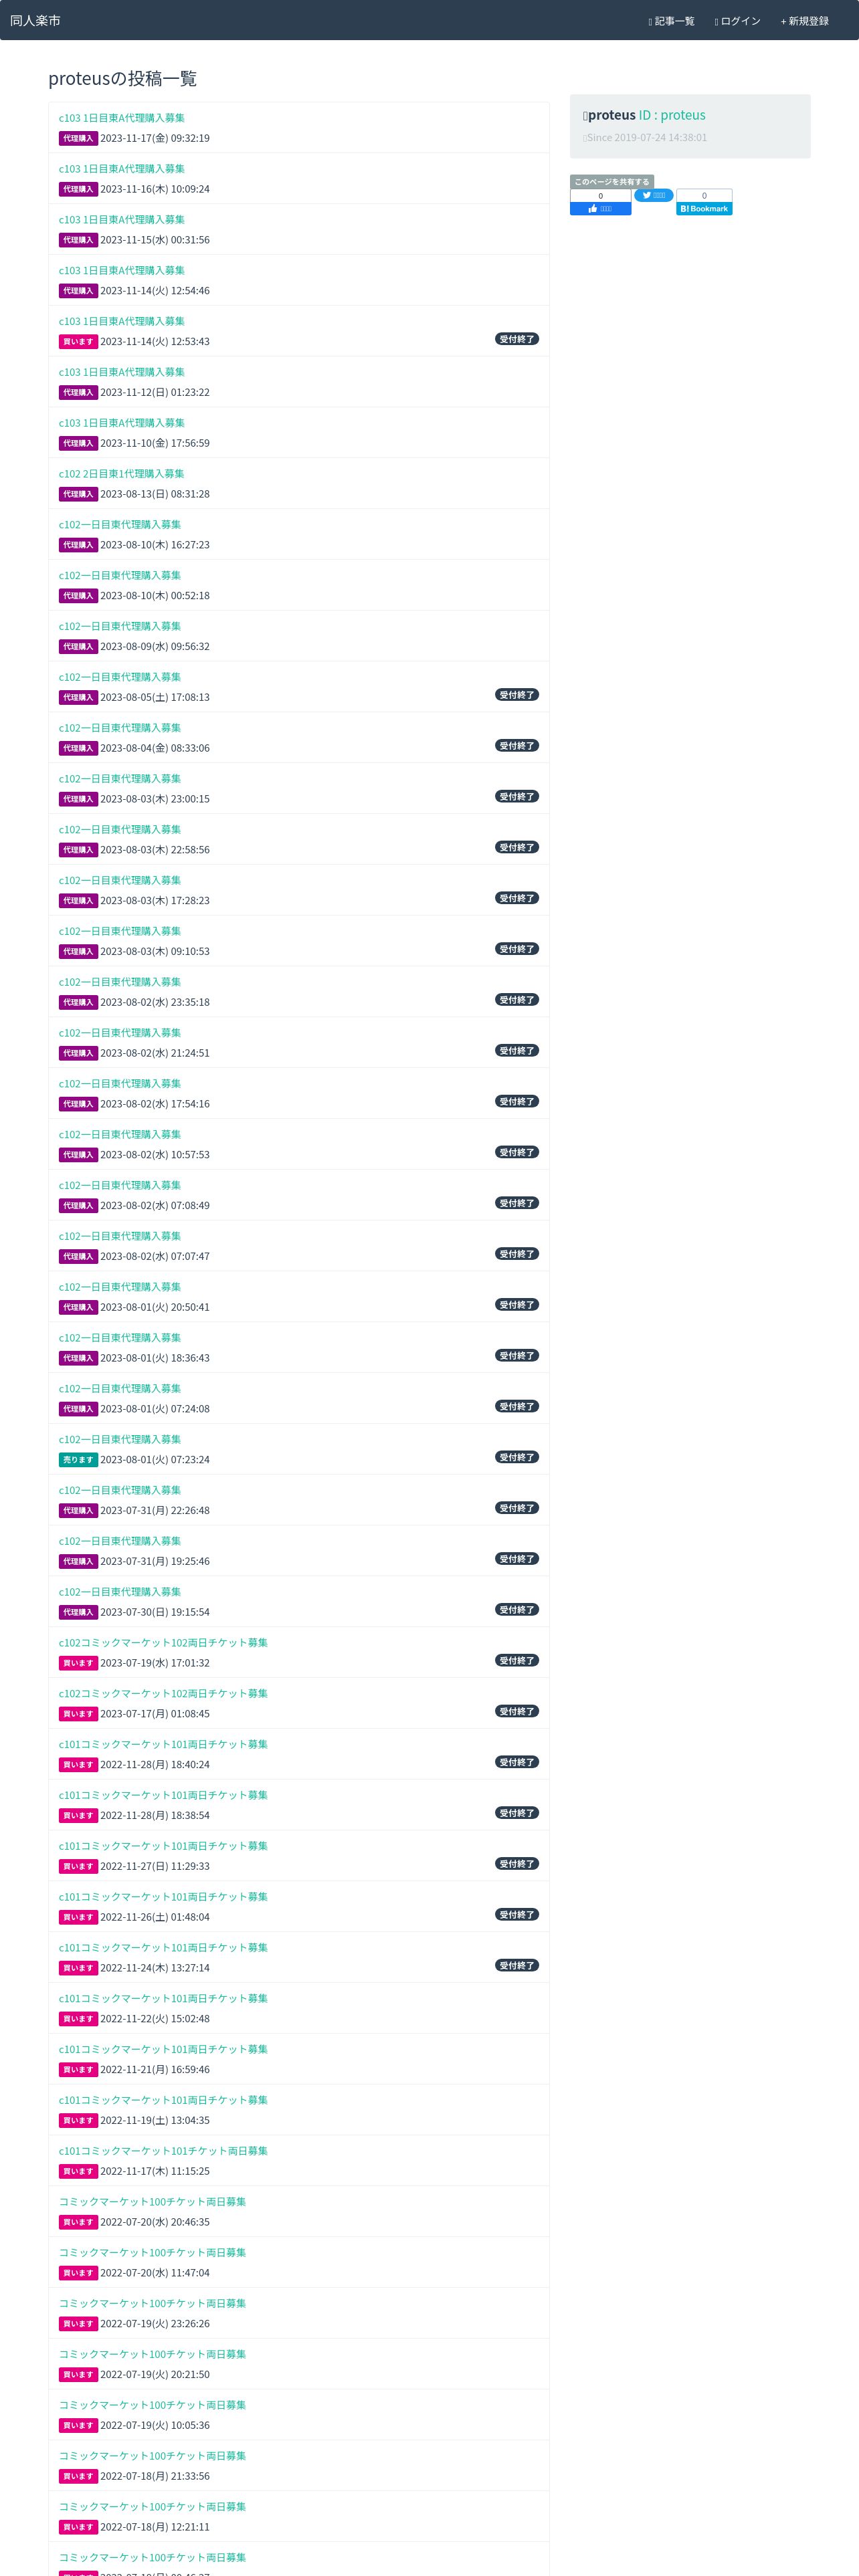Click the Hatena B! Bookmark button
Viewport: 859px width, 2576px height.
click(x=704, y=209)
